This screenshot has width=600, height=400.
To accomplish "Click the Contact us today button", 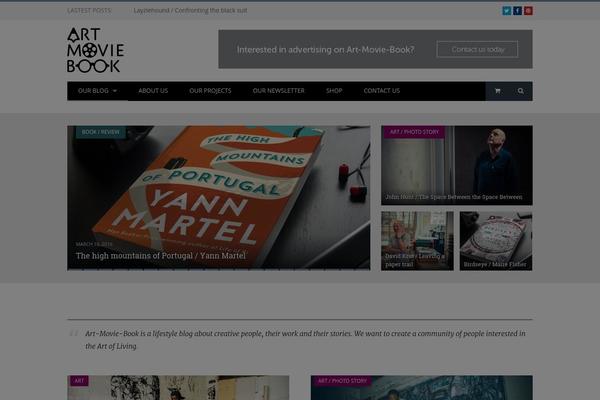I will (x=478, y=49).
